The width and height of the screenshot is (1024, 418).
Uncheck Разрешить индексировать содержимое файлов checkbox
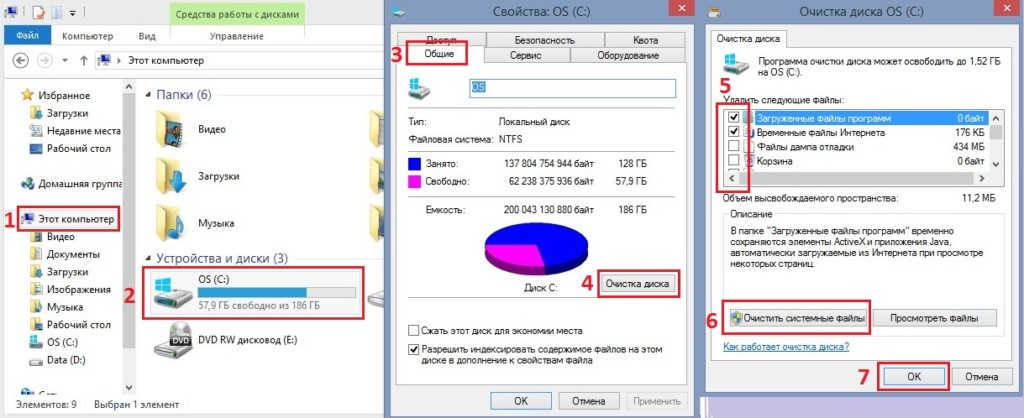coord(413,349)
